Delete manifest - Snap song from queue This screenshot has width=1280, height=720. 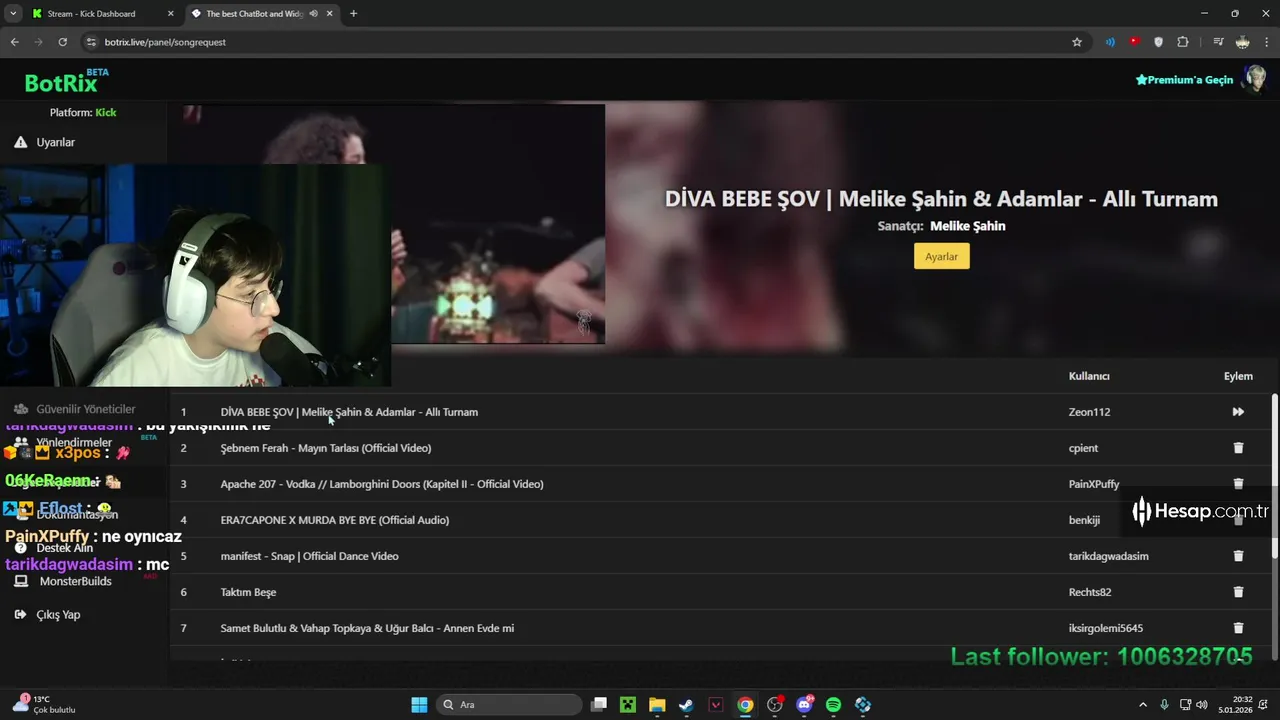[x=1238, y=556]
